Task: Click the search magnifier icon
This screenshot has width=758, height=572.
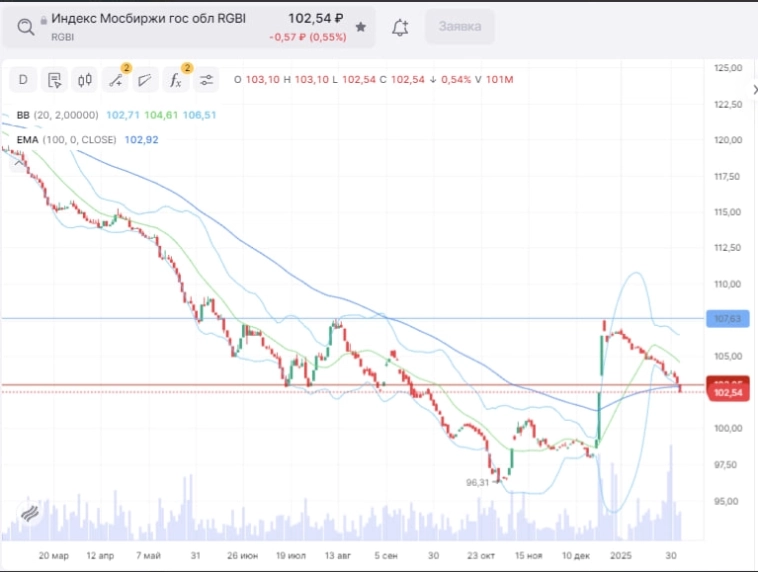Action: (x=26, y=27)
